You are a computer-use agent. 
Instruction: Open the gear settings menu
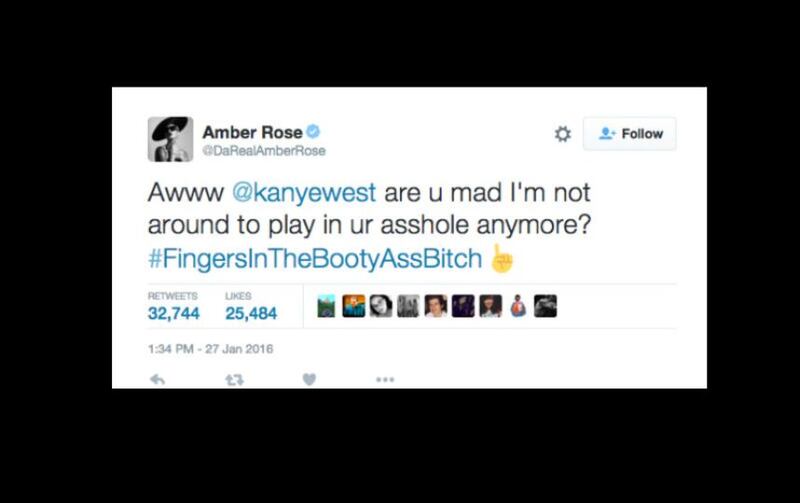563,134
